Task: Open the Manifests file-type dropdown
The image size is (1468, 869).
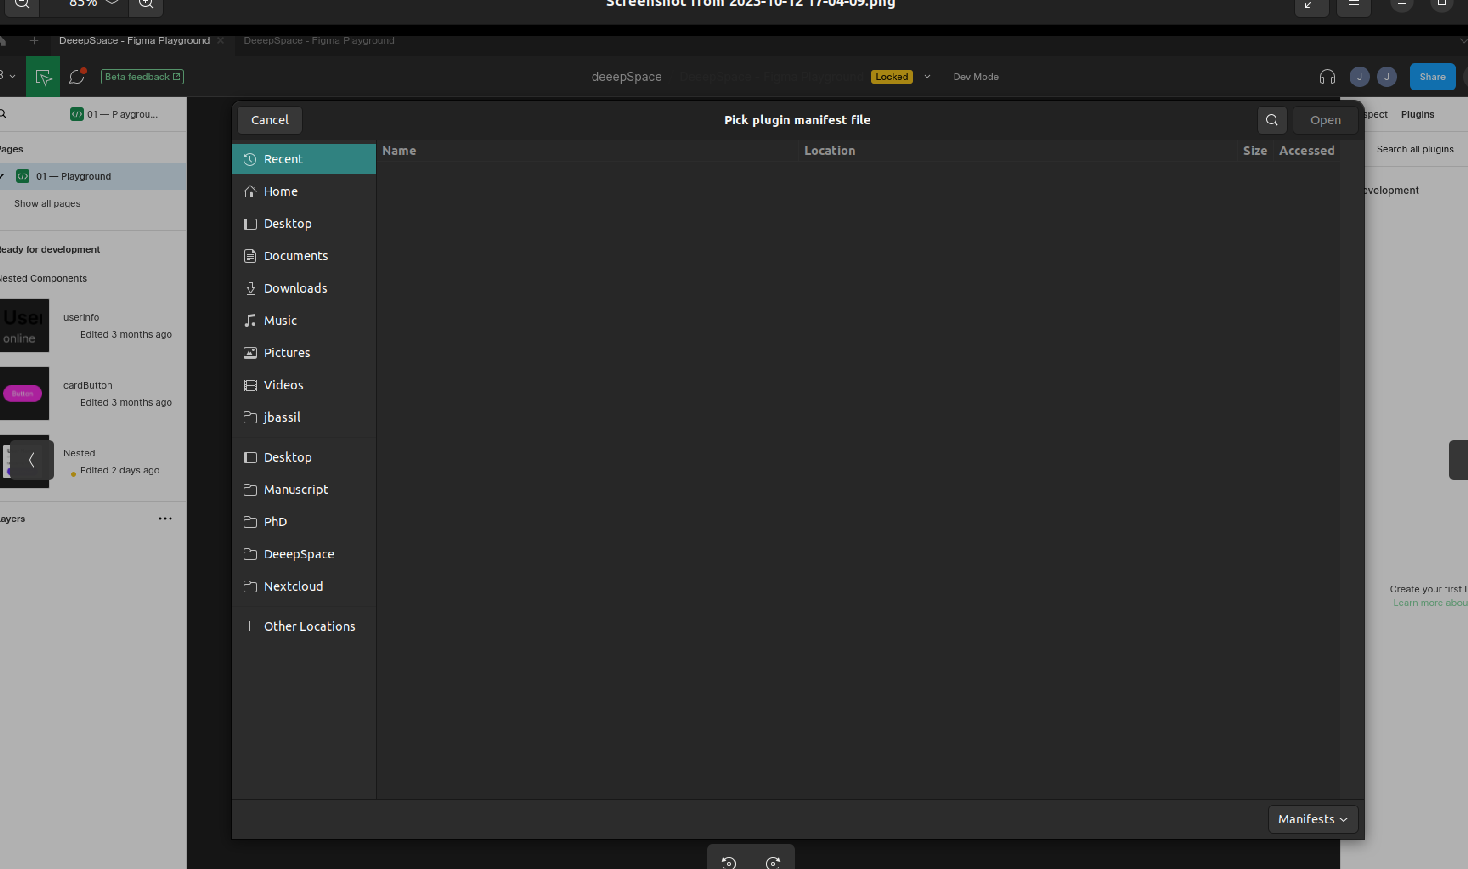Action: pos(1312,818)
